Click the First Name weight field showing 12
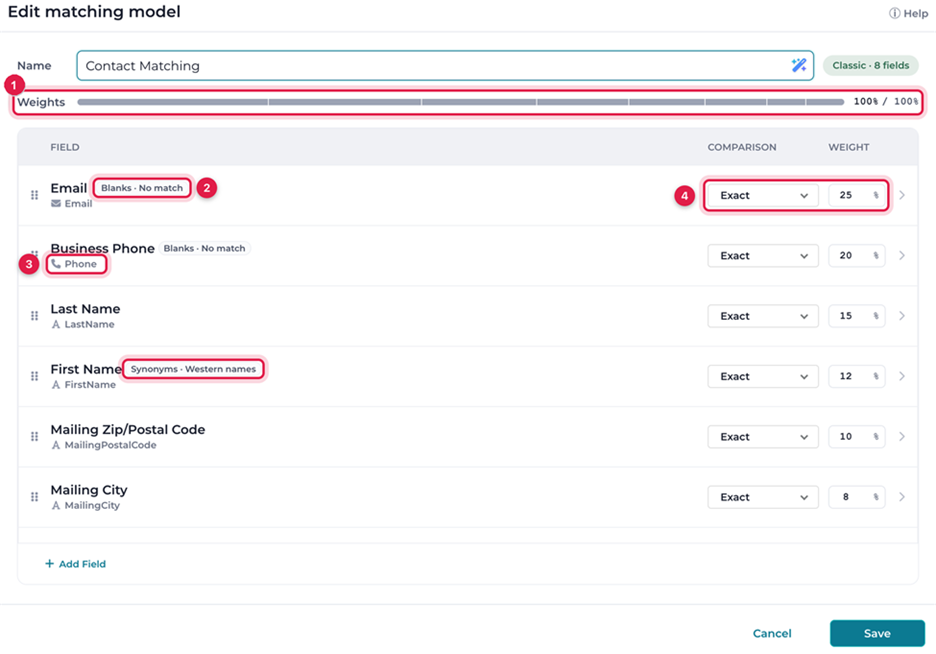 click(x=857, y=376)
